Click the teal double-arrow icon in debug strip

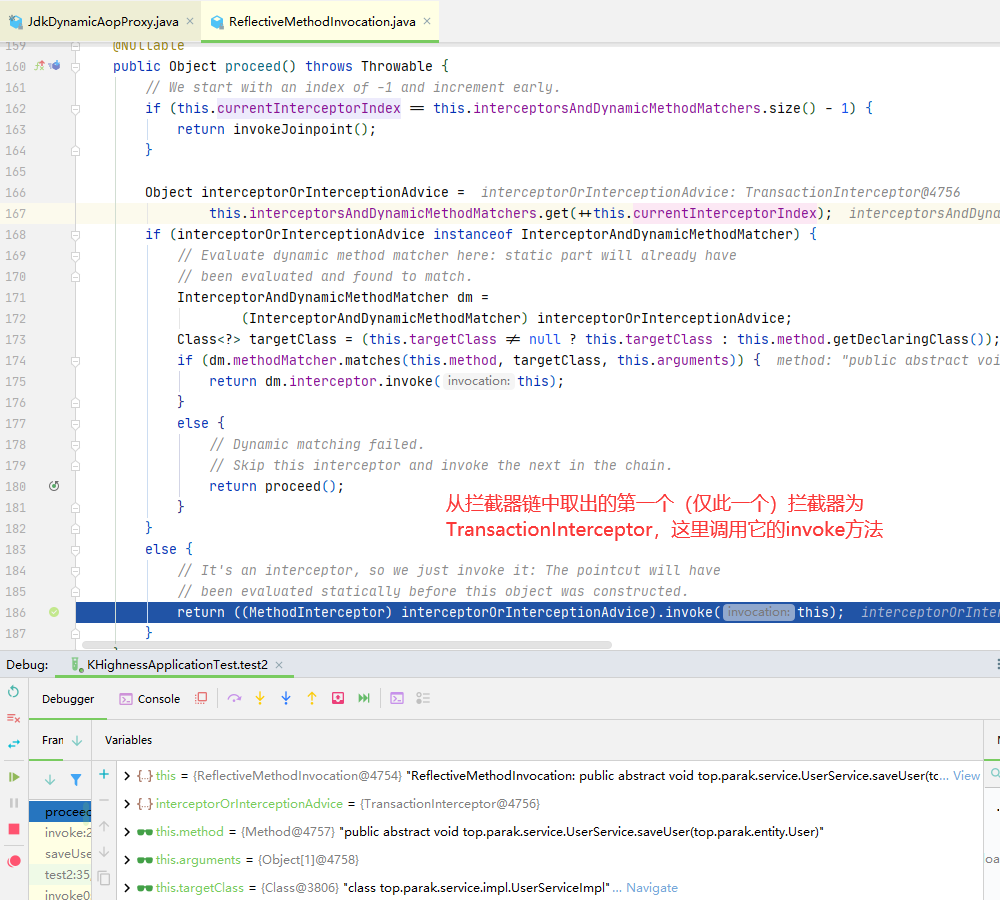coord(13,744)
